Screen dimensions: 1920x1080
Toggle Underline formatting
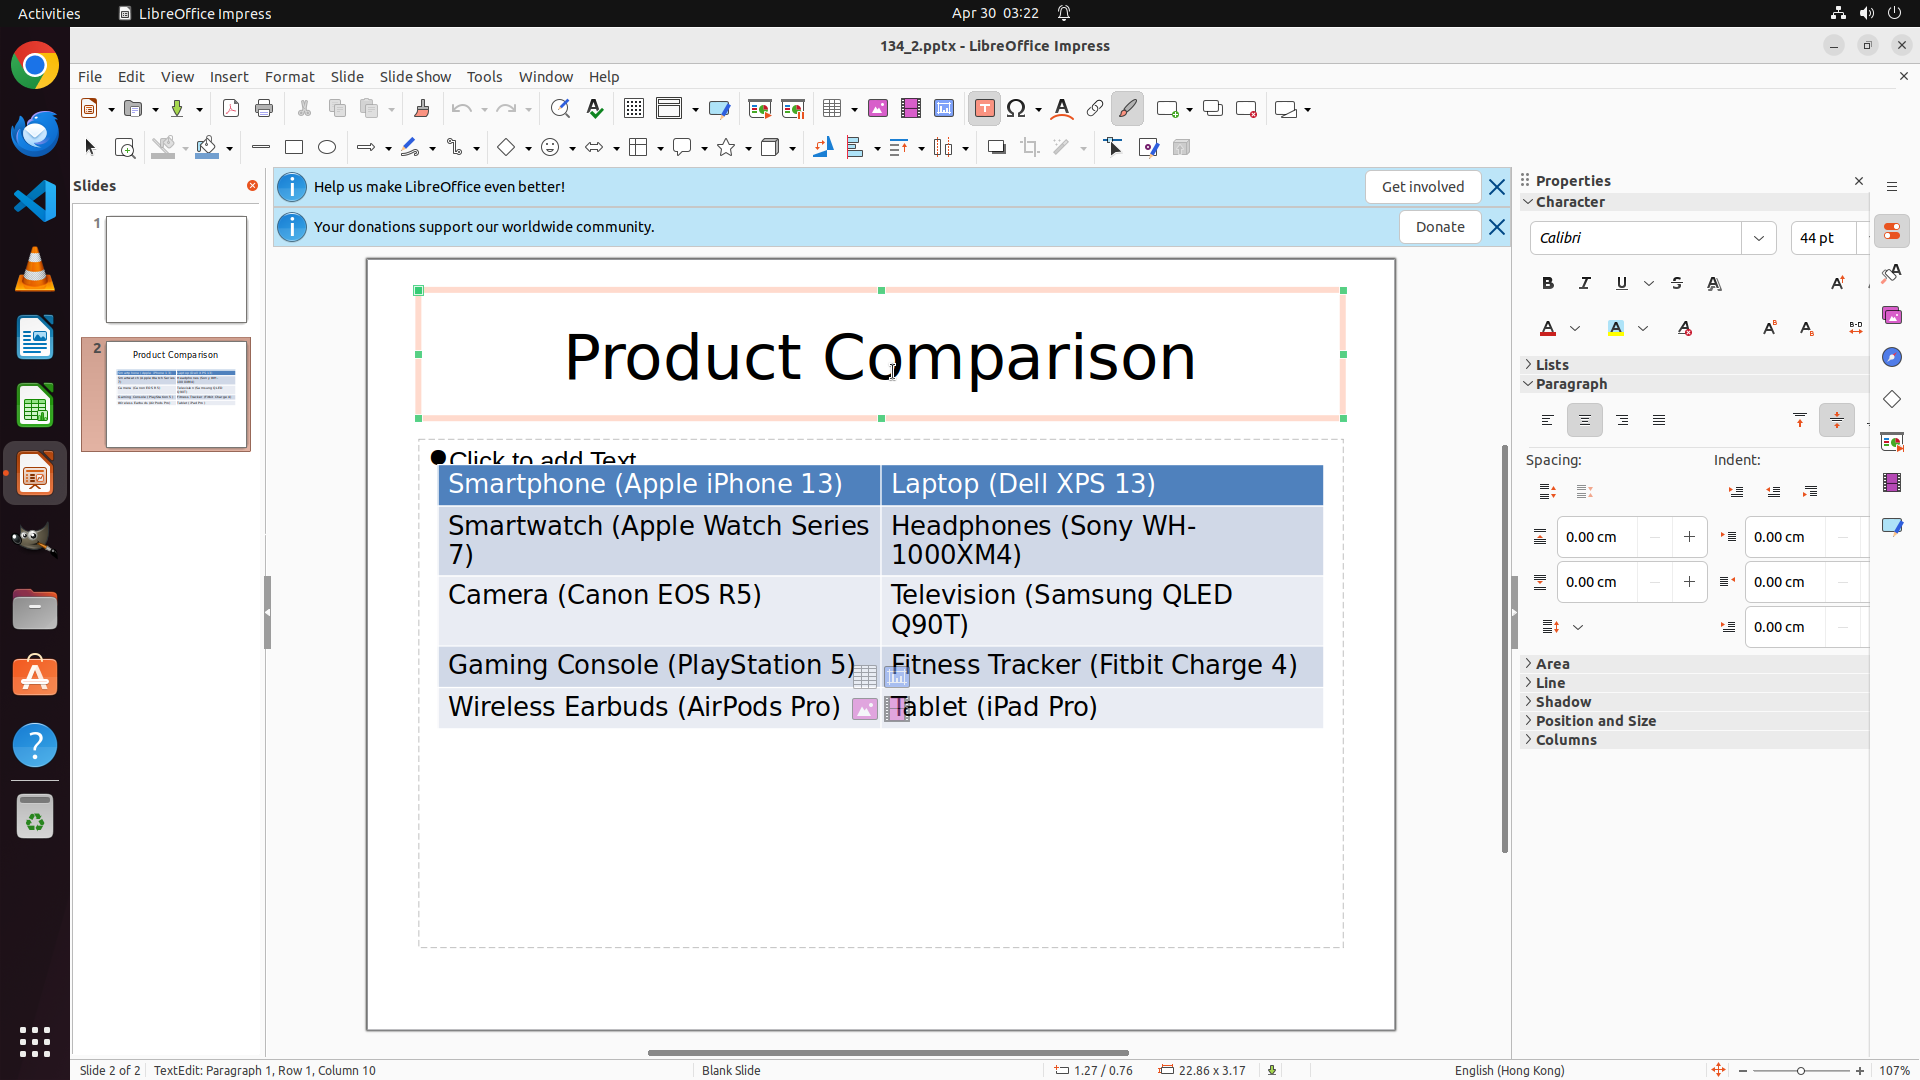tap(1622, 284)
